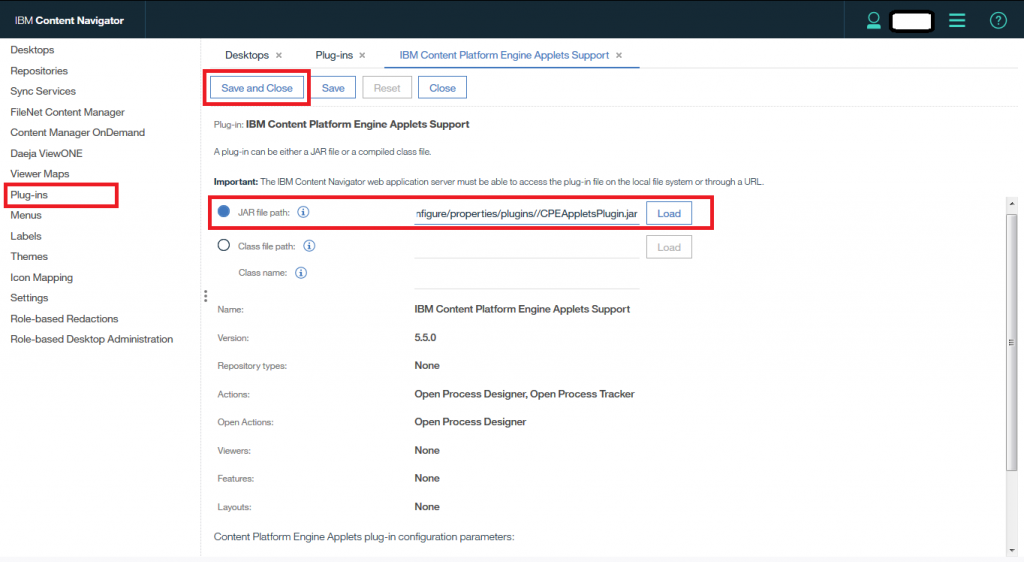Open Icon Mapping in the sidebar

tap(41, 277)
